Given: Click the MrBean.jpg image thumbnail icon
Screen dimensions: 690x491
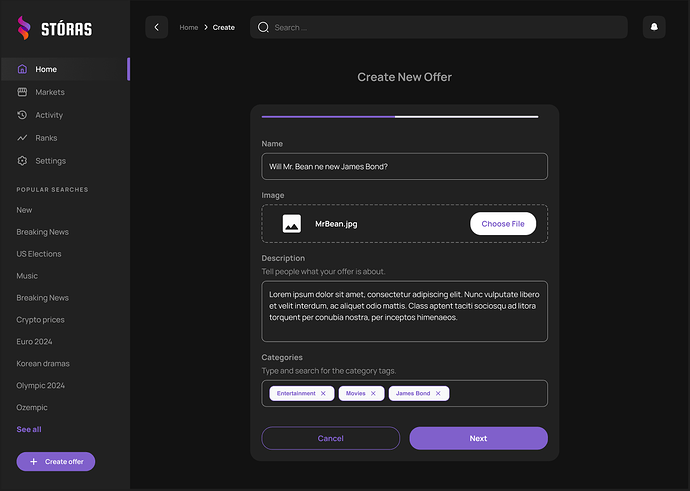Looking at the screenshot, I should [x=292, y=224].
